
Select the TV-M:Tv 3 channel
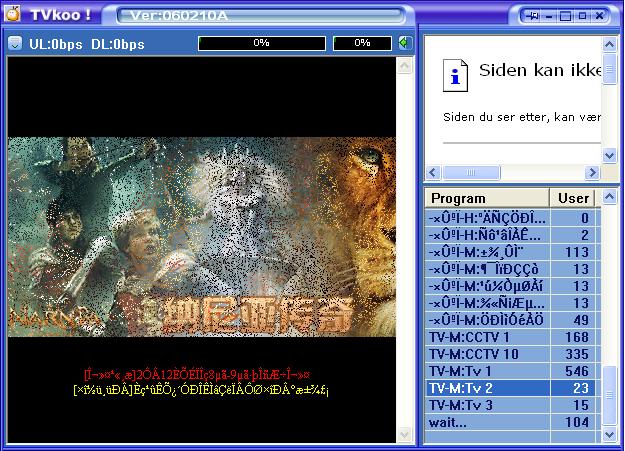513,405
